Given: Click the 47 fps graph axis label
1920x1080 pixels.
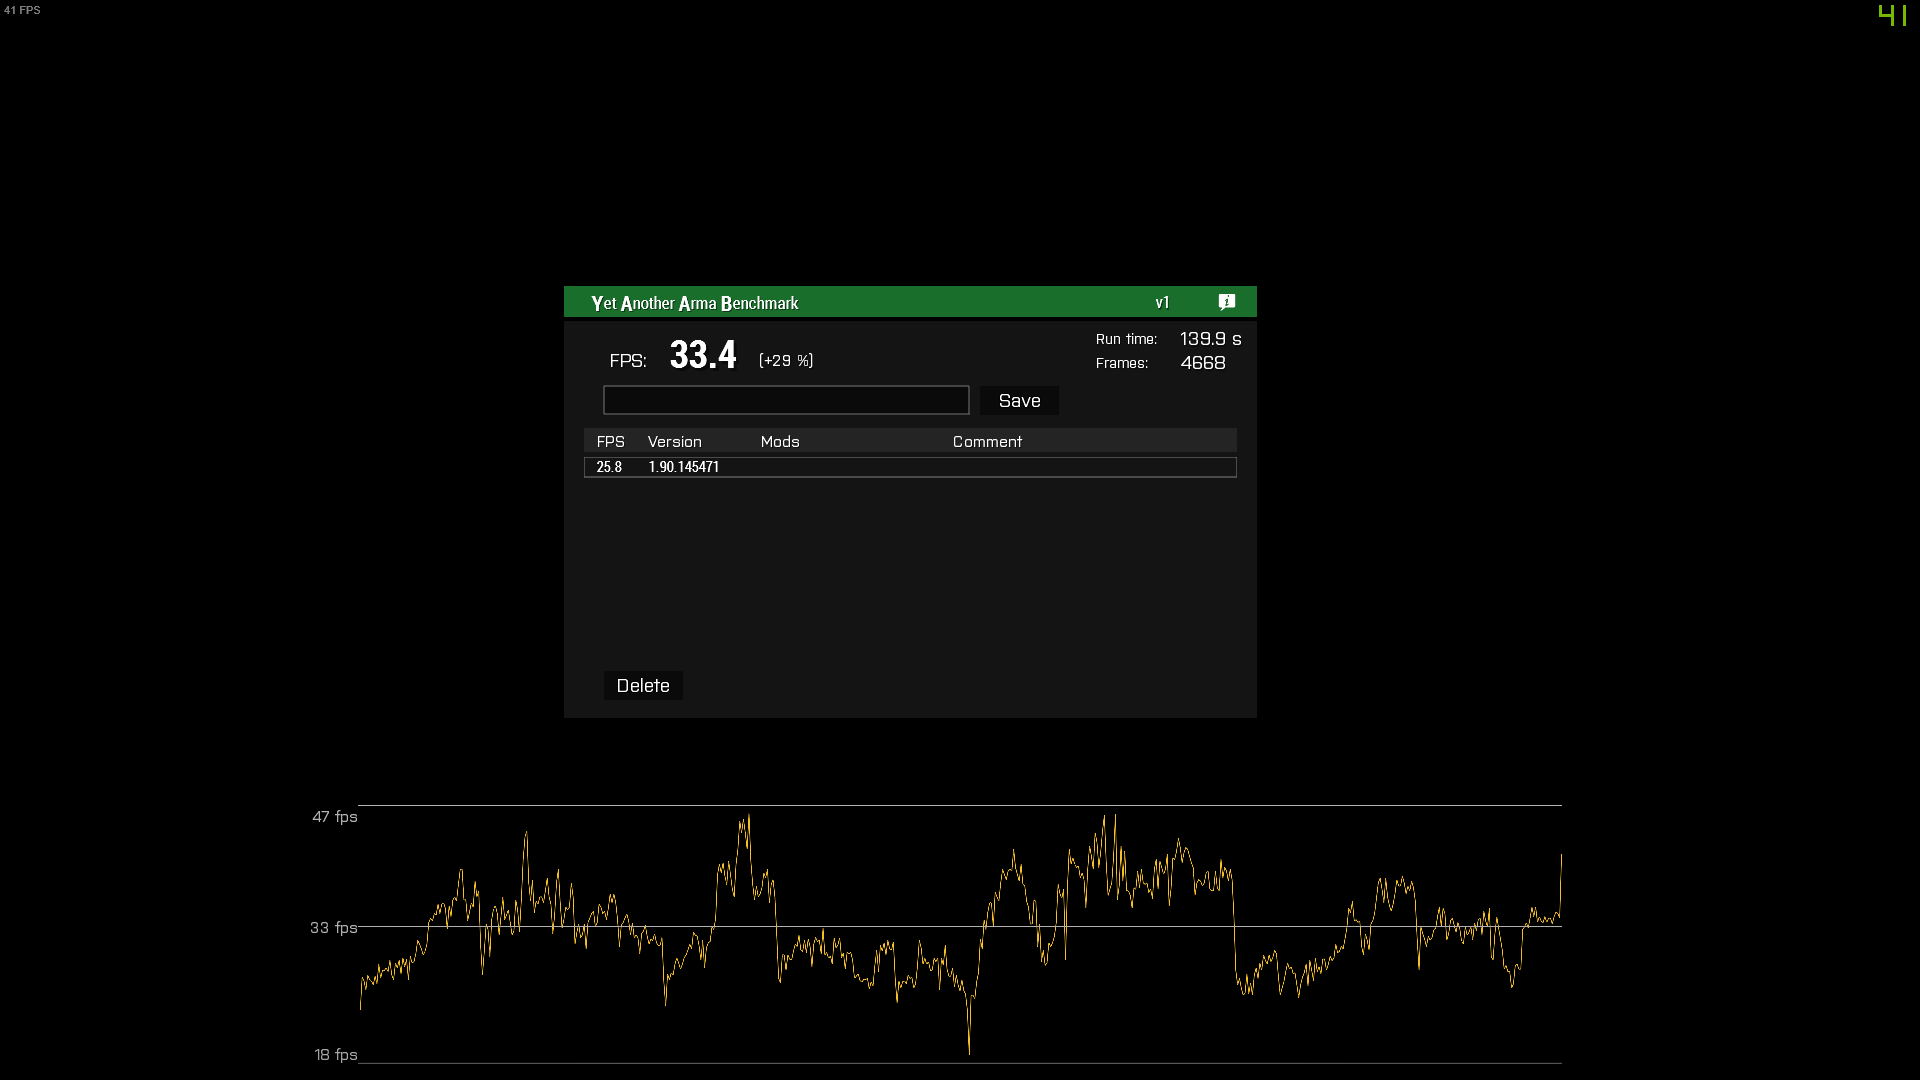Looking at the screenshot, I should [x=334, y=817].
